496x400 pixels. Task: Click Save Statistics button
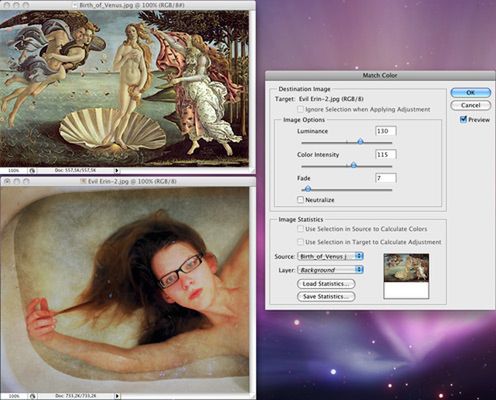tap(326, 296)
